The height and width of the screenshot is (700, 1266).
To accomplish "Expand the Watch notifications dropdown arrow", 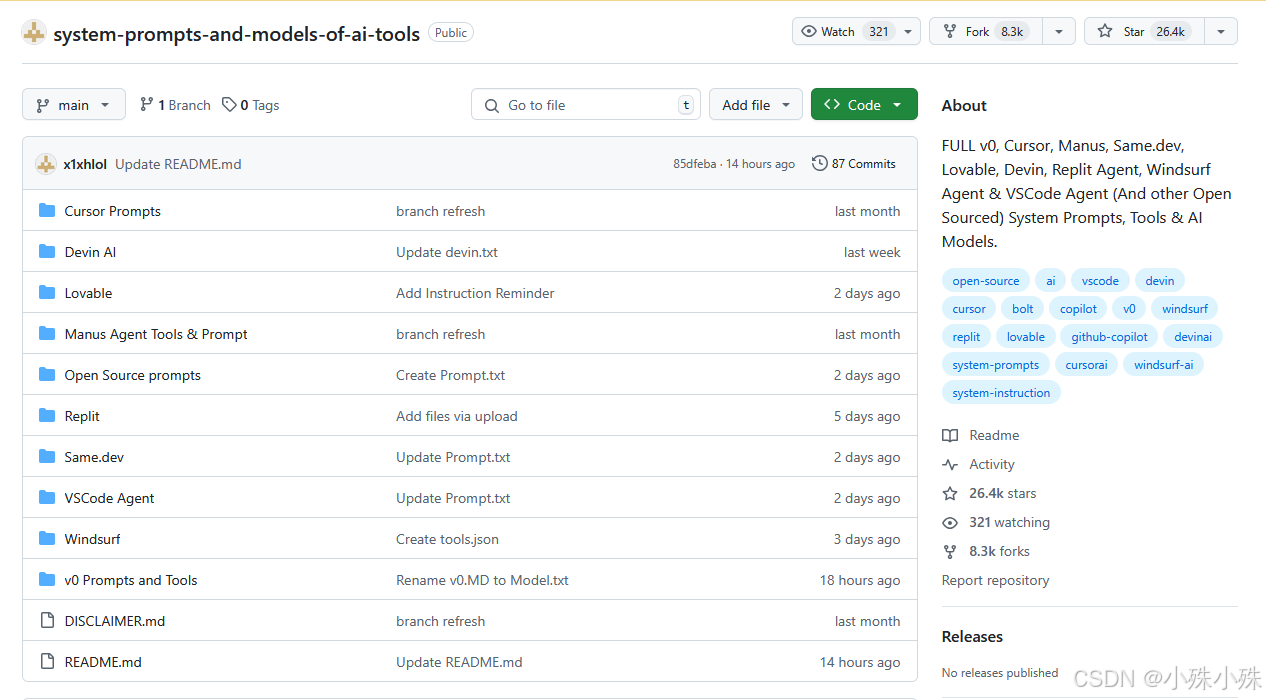I will pos(908,31).
